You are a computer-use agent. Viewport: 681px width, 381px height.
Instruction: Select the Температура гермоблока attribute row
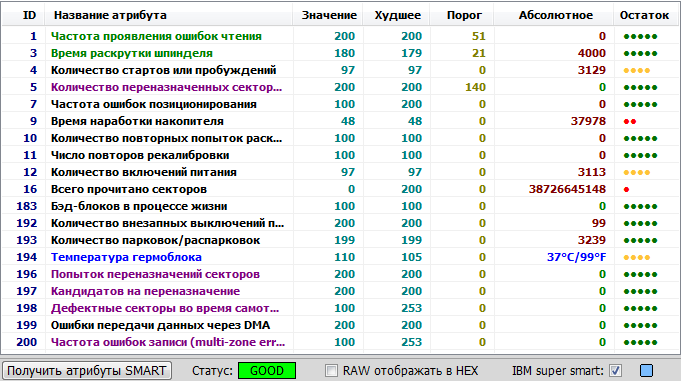(340, 257)
